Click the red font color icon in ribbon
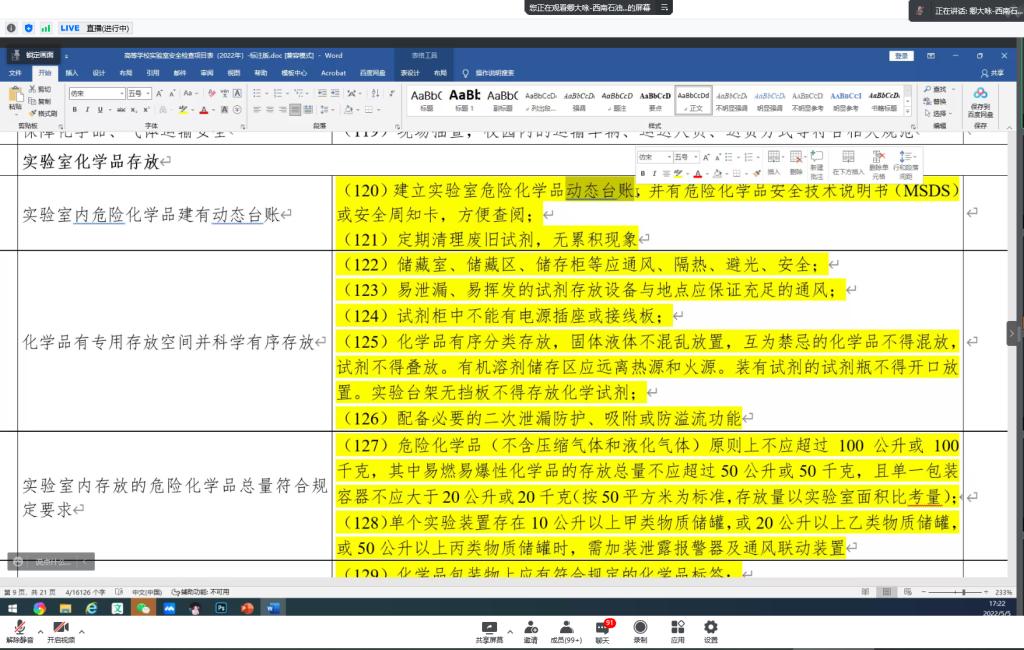This screenshot has height=650, width=1024. click(x=204, y=109)
